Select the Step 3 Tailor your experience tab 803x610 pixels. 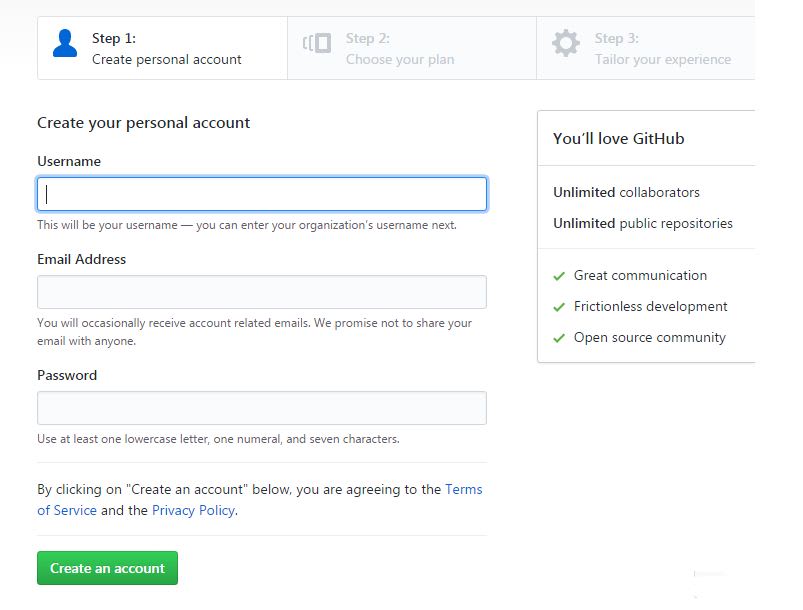tap(646, 48)
